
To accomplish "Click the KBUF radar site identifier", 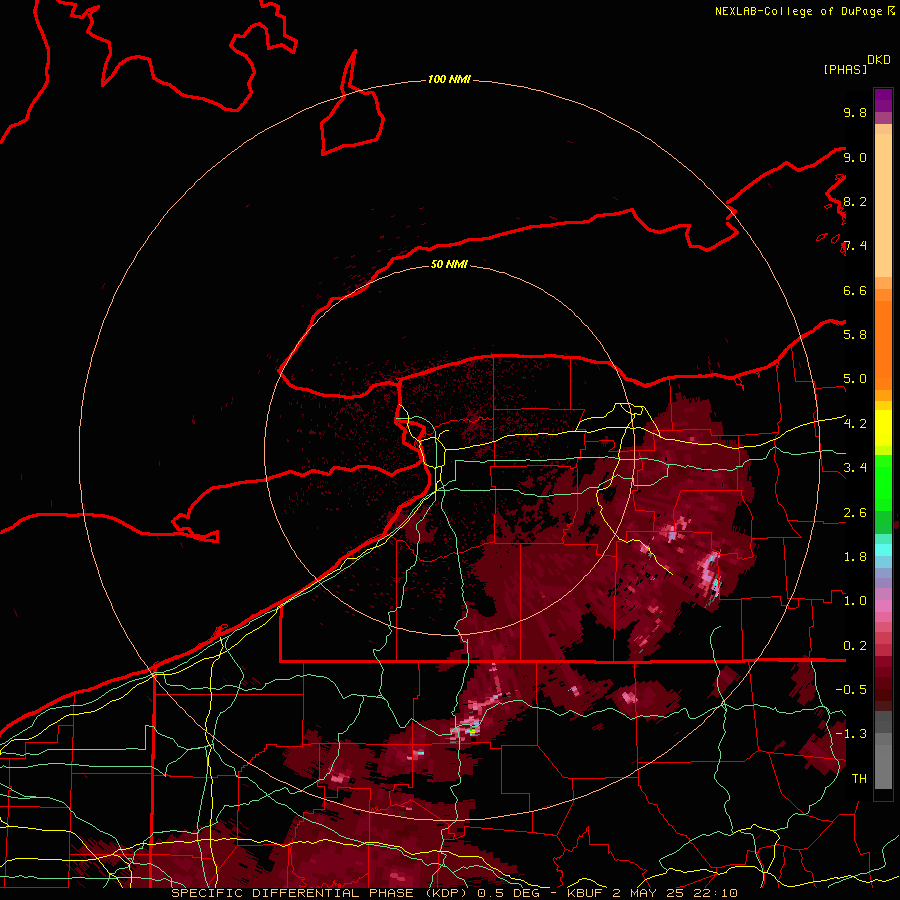I will tap(586, 893).
